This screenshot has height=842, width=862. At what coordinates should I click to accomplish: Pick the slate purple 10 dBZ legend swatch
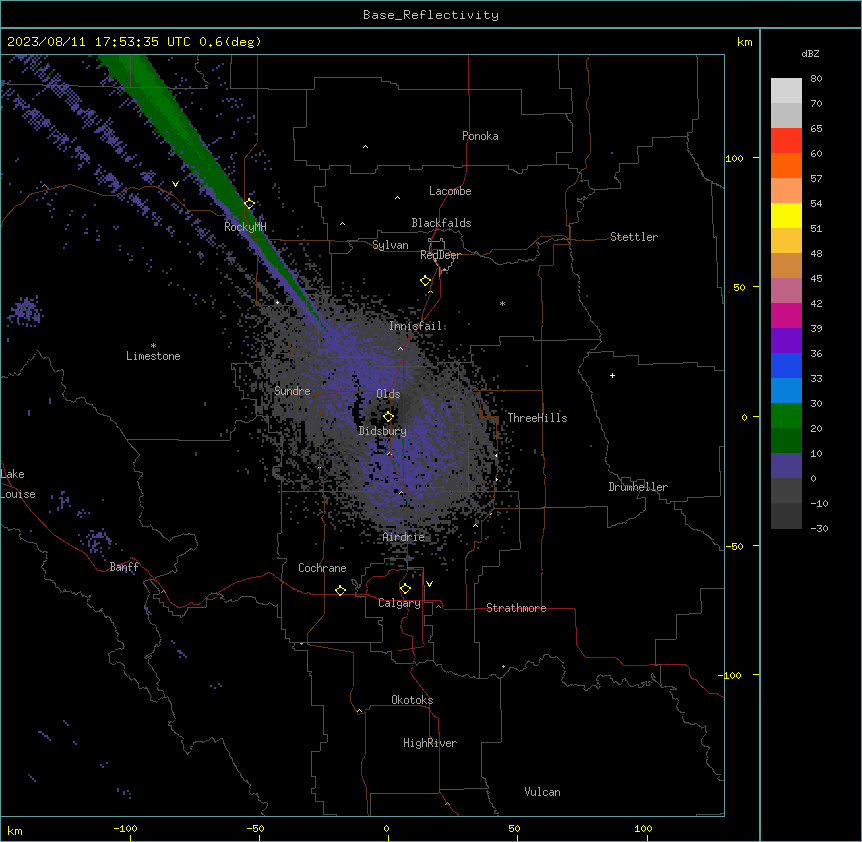(786, 466)
